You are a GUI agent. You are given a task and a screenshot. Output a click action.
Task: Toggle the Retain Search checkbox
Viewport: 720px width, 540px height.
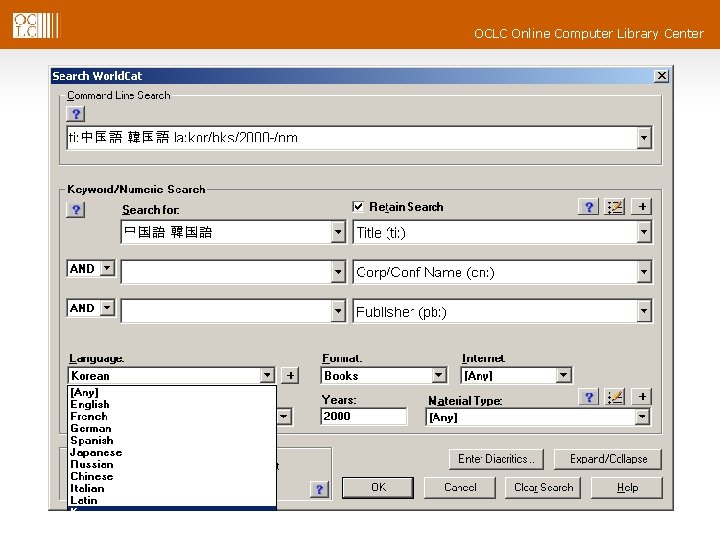pyautogui.click(x=358, y=207)
